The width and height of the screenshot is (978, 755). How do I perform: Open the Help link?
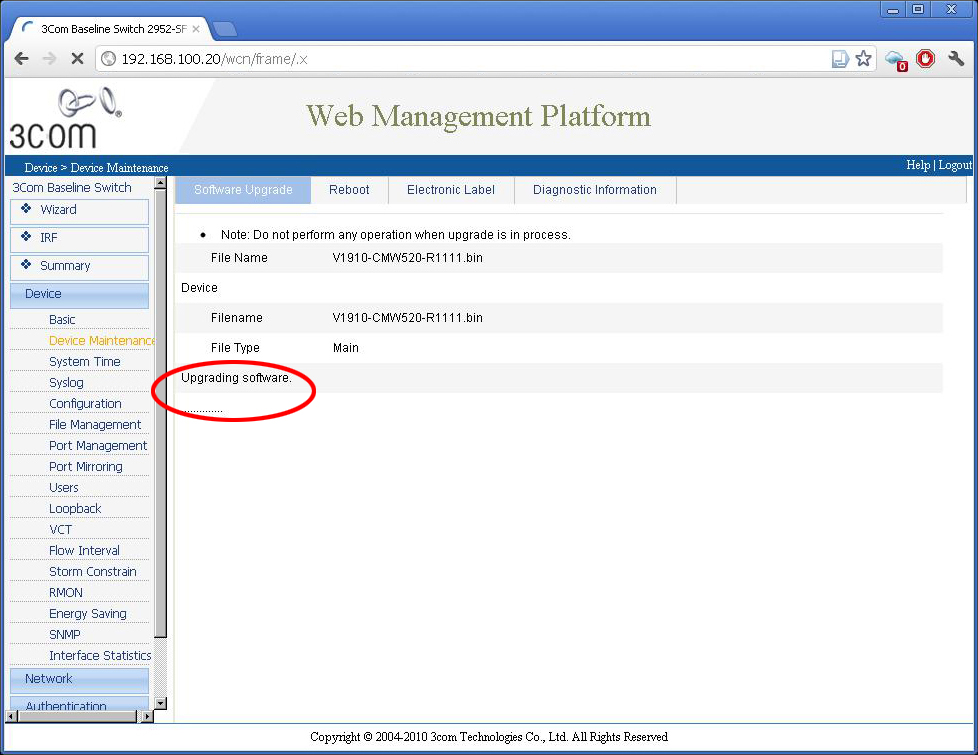pos(918,165)
